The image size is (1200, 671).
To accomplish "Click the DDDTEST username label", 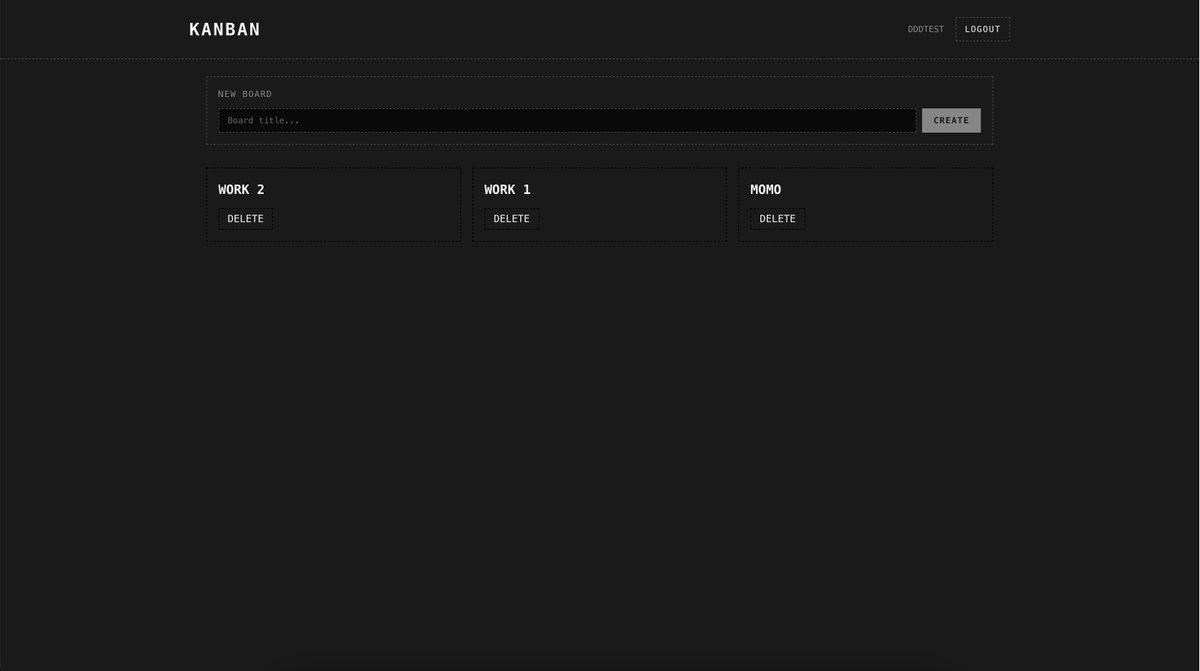I will coord(925,29).
